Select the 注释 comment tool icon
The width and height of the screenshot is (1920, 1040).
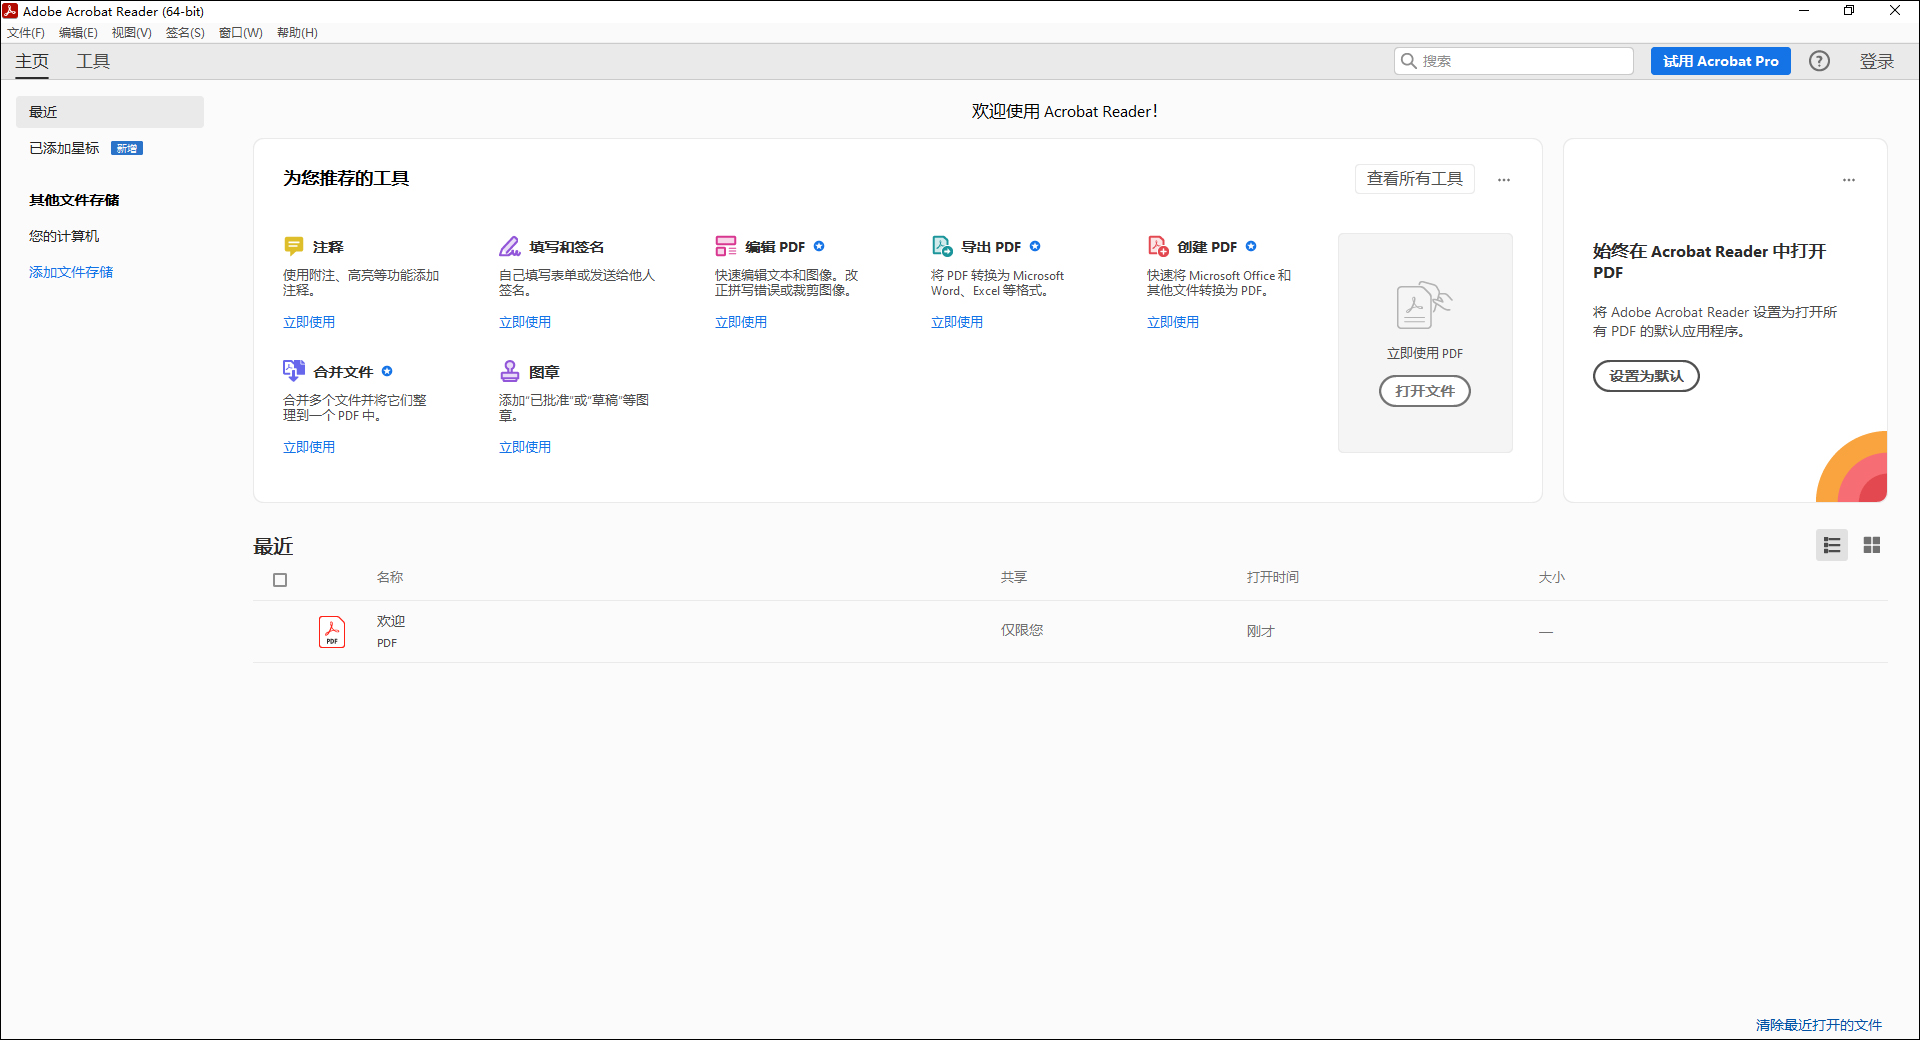pos(293,246)
